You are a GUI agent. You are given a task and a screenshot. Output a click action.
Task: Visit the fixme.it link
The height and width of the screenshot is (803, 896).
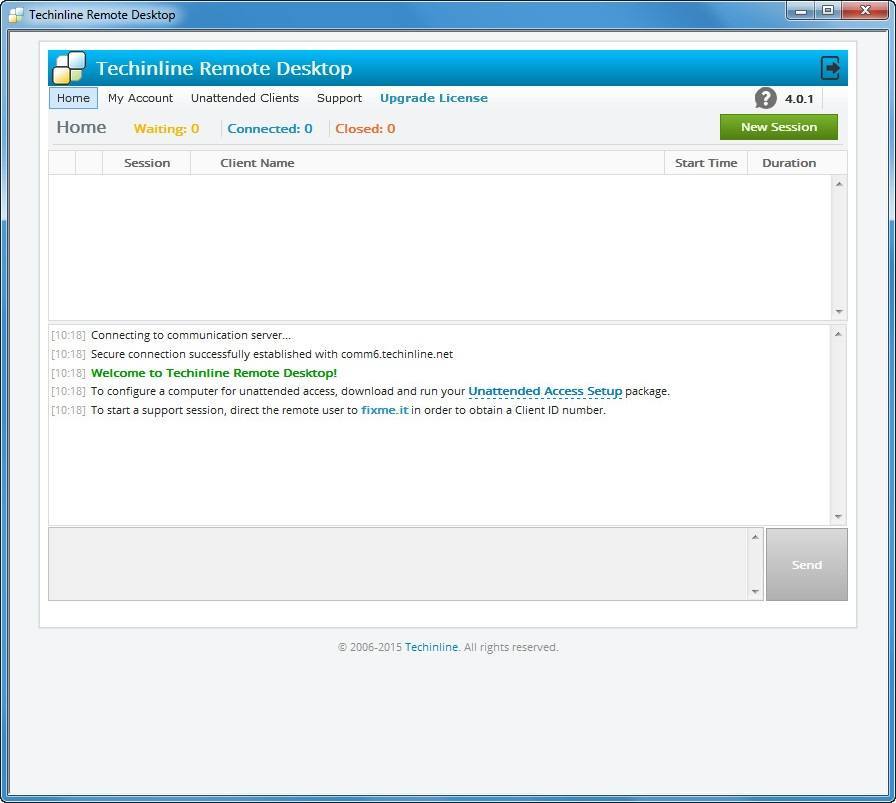[x=386, y=410]
